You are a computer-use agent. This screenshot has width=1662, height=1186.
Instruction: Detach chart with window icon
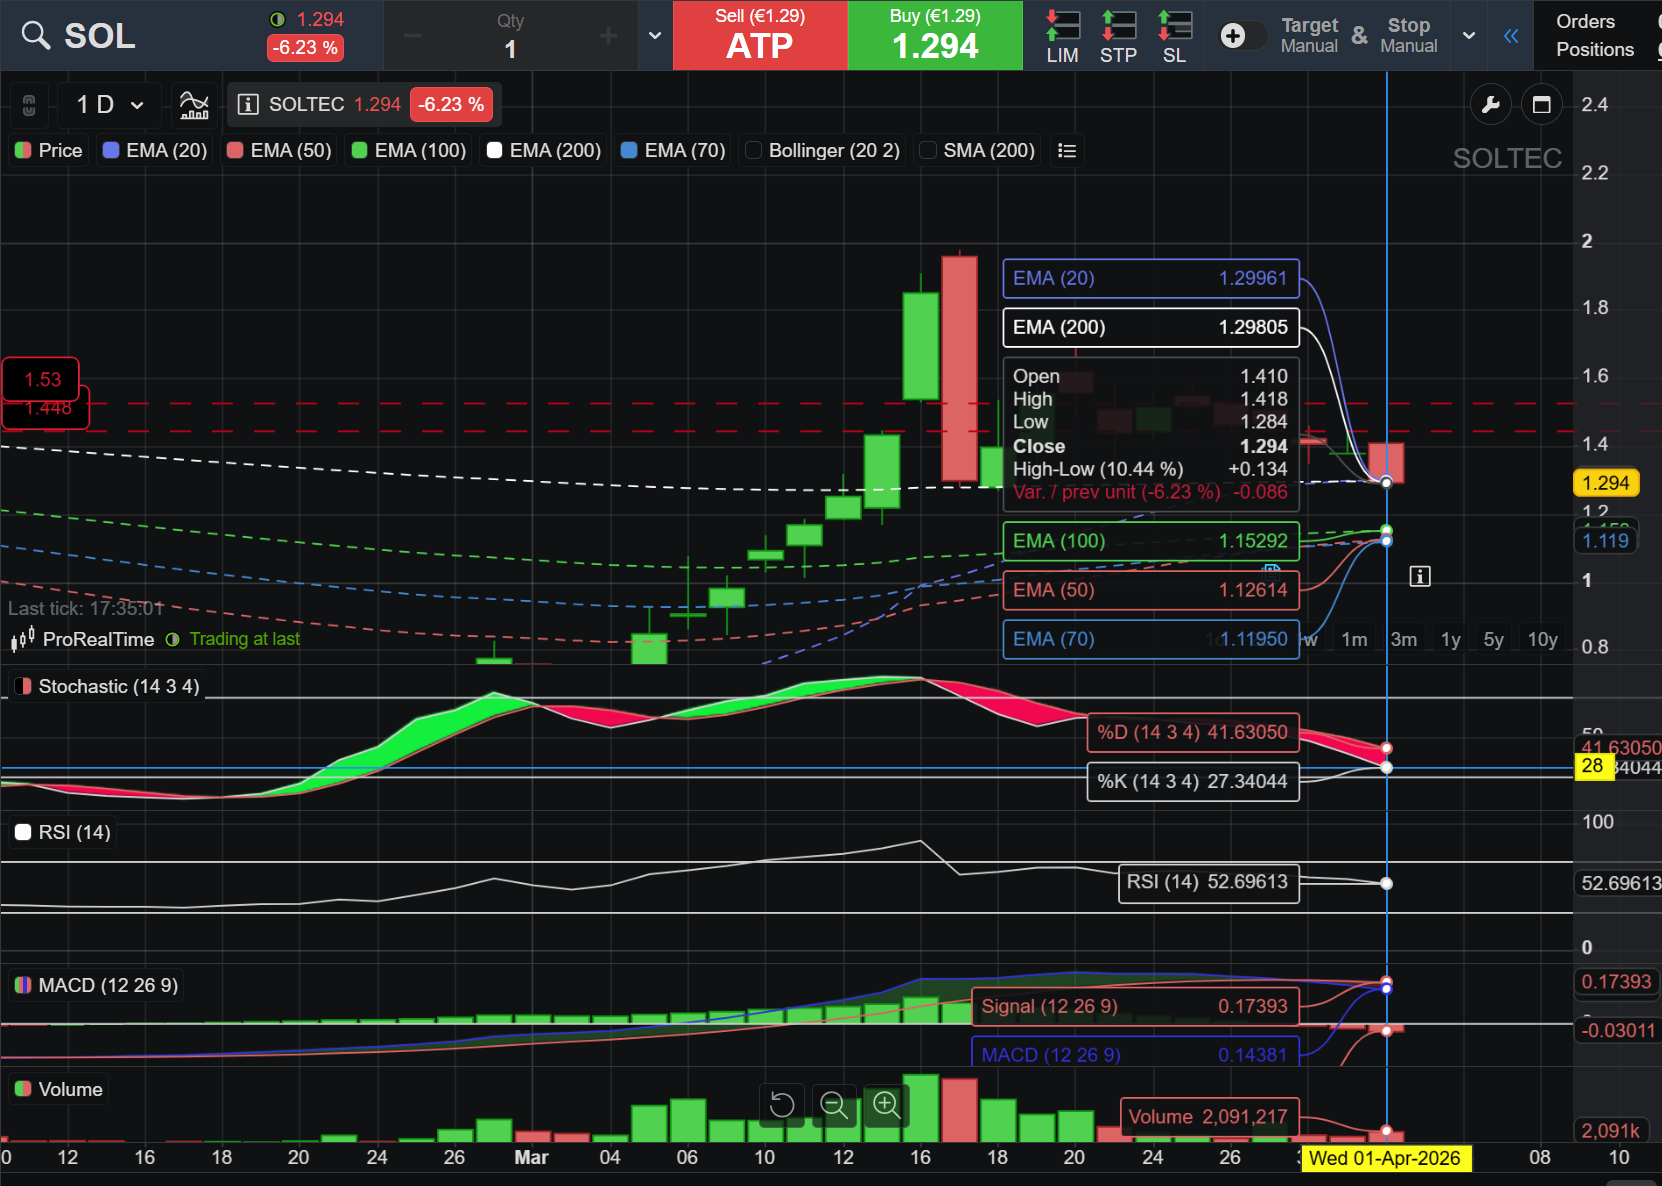pyautogui.click(x=1541, y=104)
